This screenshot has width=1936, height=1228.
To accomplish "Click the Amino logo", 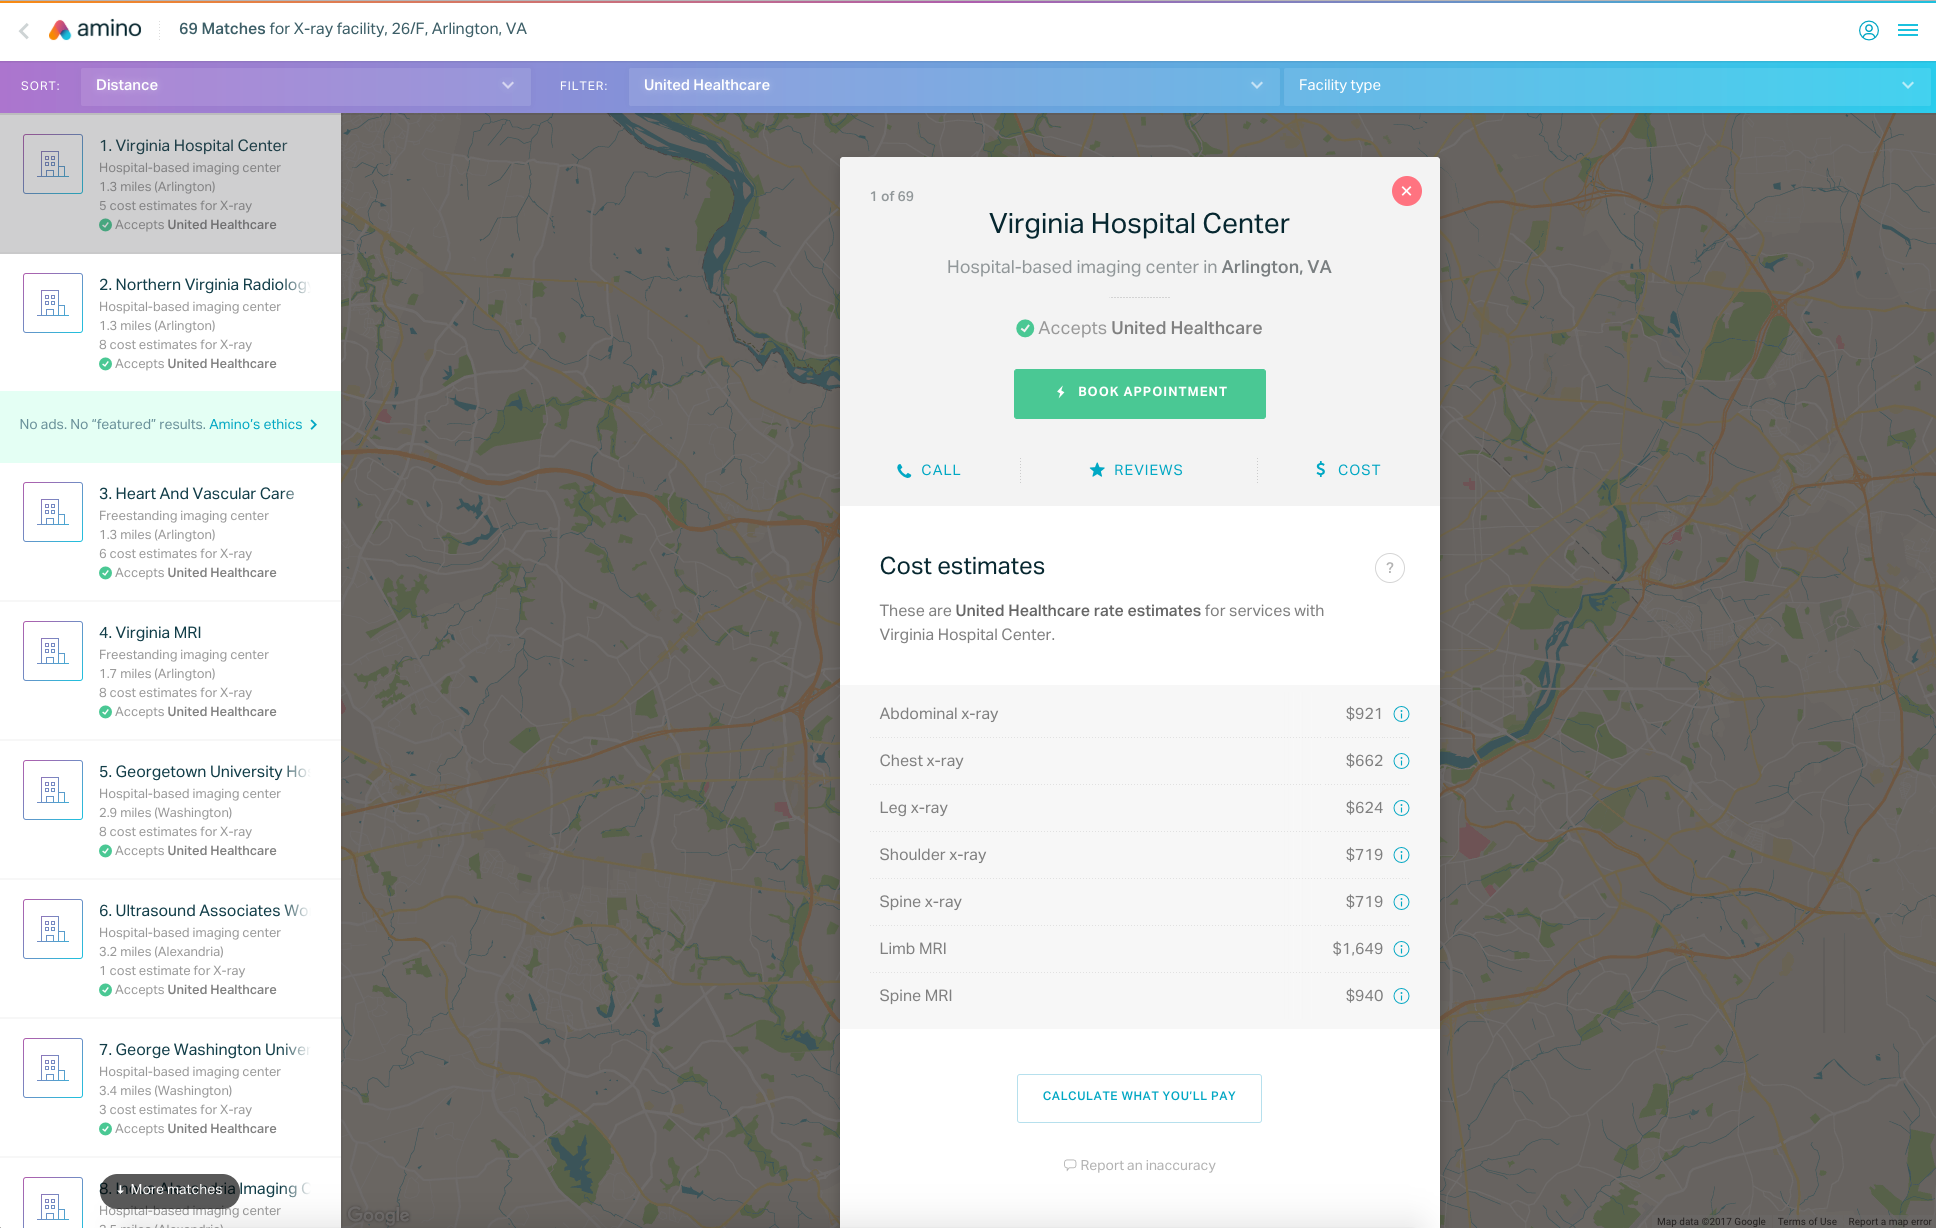I will tap(96, 29).
